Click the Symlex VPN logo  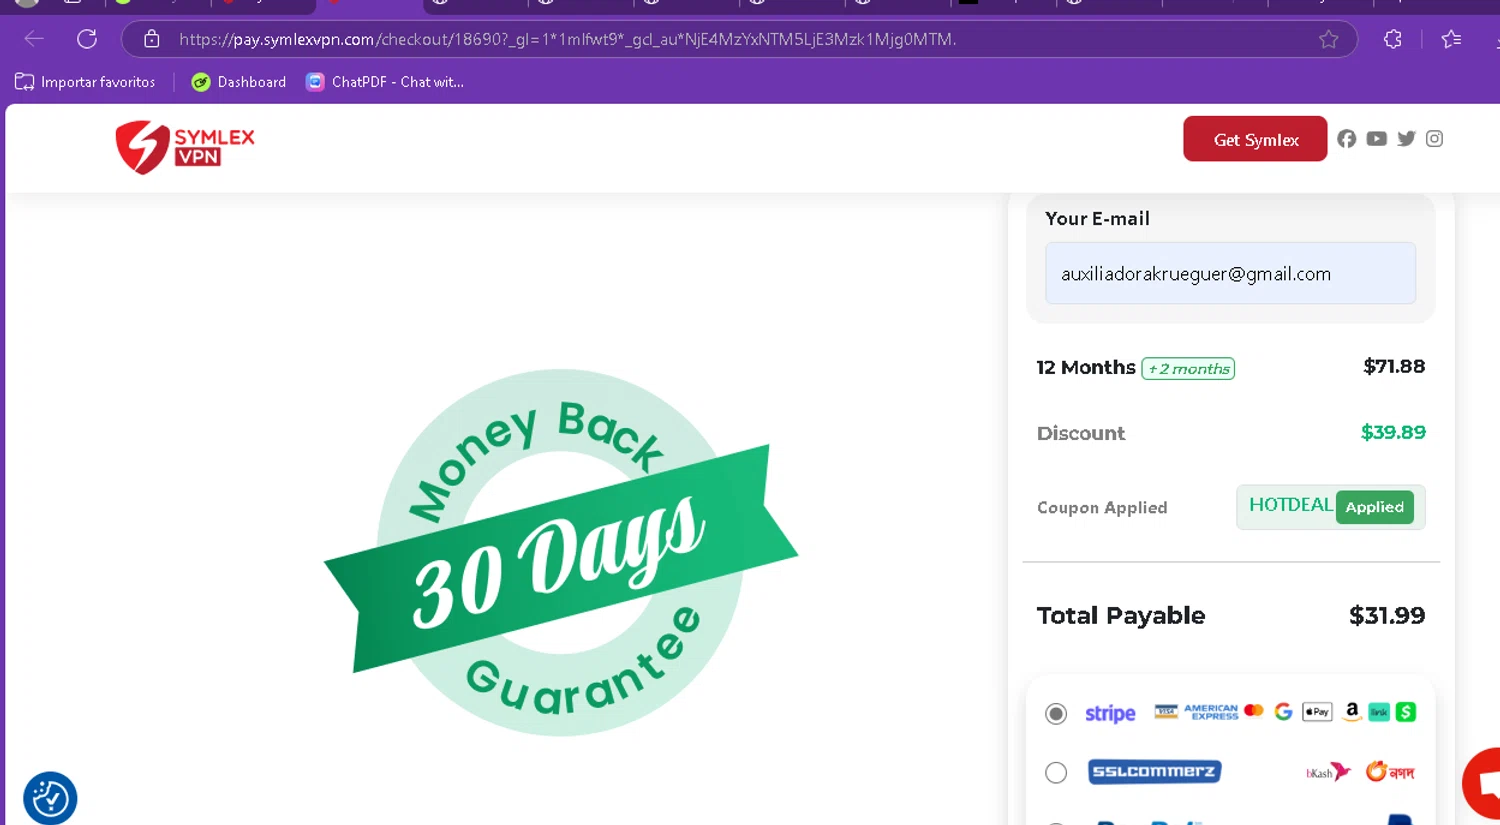tap(185, 147)
